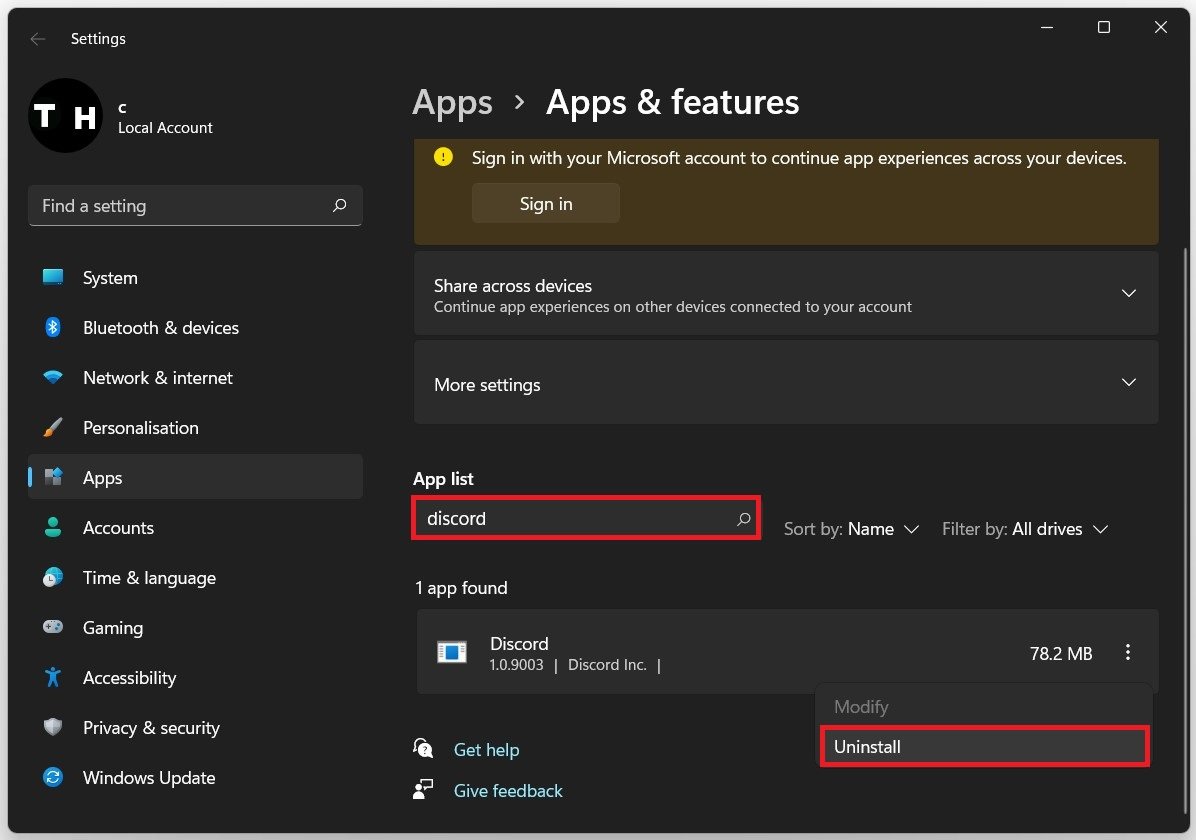Expand Share across devices section

coord(1129,294)
